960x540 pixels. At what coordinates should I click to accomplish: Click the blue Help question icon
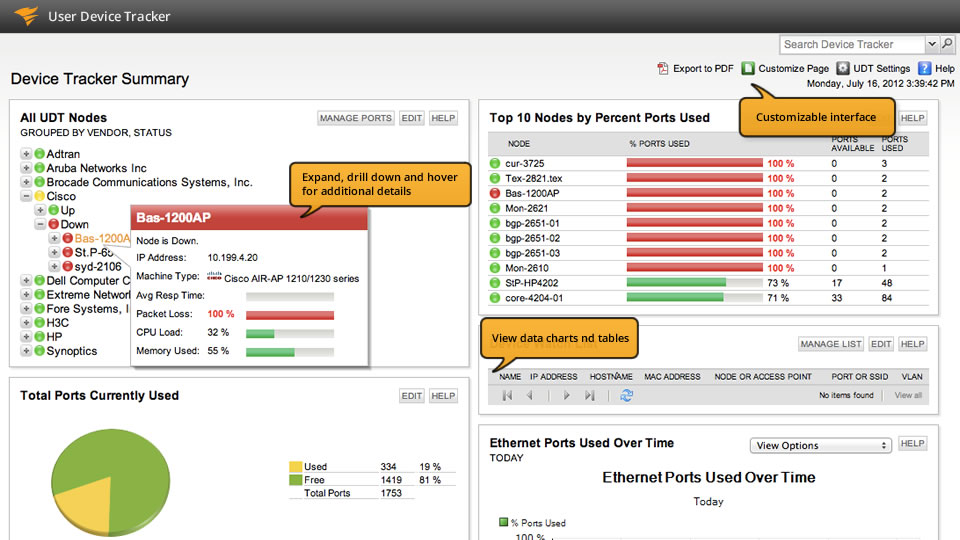tap(924, 69)
